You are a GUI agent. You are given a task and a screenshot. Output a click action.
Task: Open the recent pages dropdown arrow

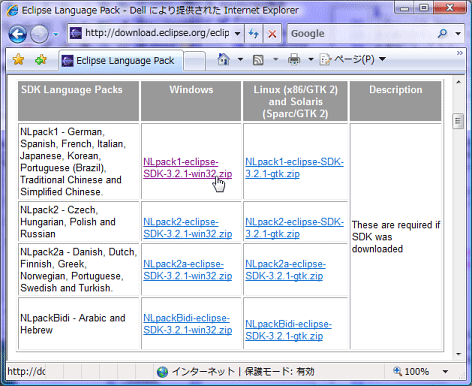click(56, 34)
